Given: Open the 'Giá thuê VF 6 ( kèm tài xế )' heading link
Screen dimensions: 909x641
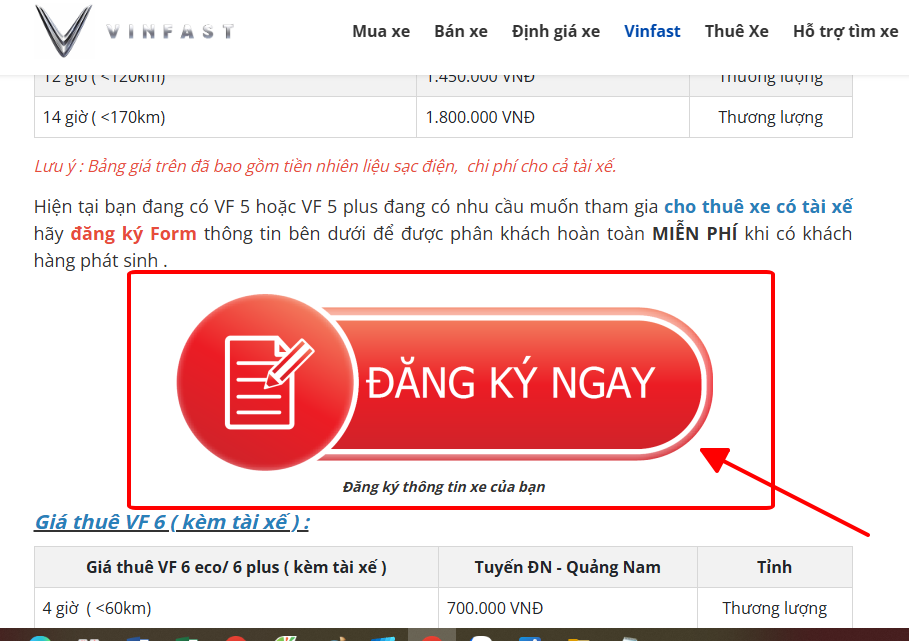Looking at the screenshot, I should (172, 522).
